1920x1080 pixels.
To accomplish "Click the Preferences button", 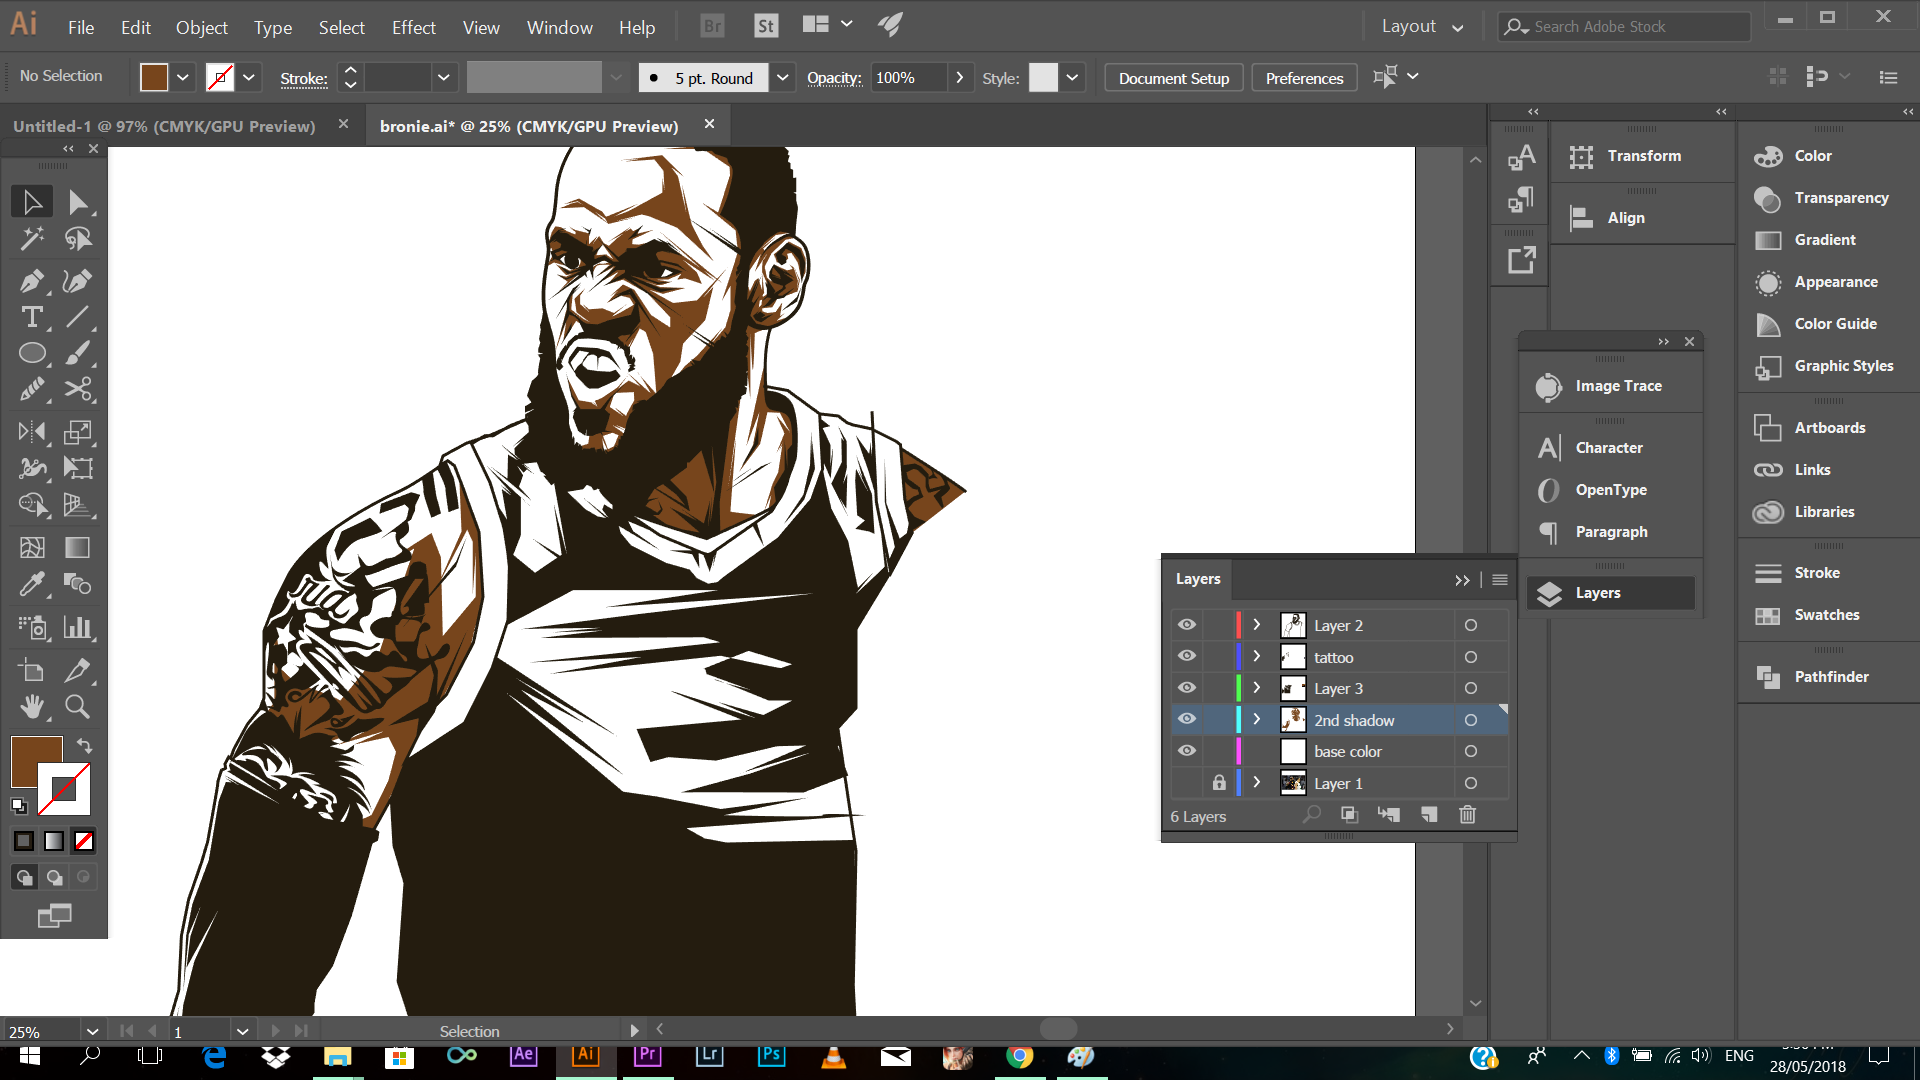I will pos(1304,78).
